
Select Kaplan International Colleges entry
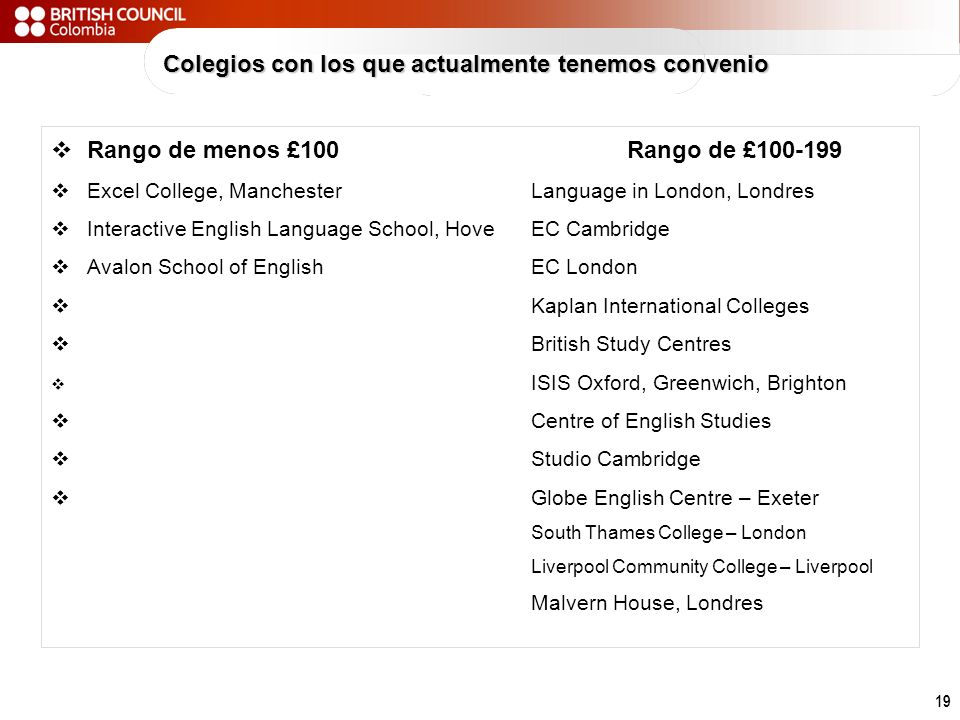tap(670, 306)
